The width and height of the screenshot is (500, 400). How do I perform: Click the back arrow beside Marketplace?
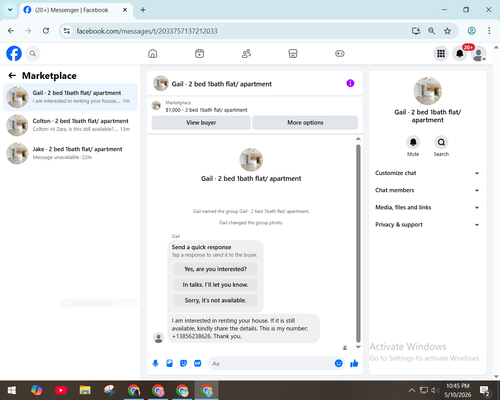click(x=12, y=76)
